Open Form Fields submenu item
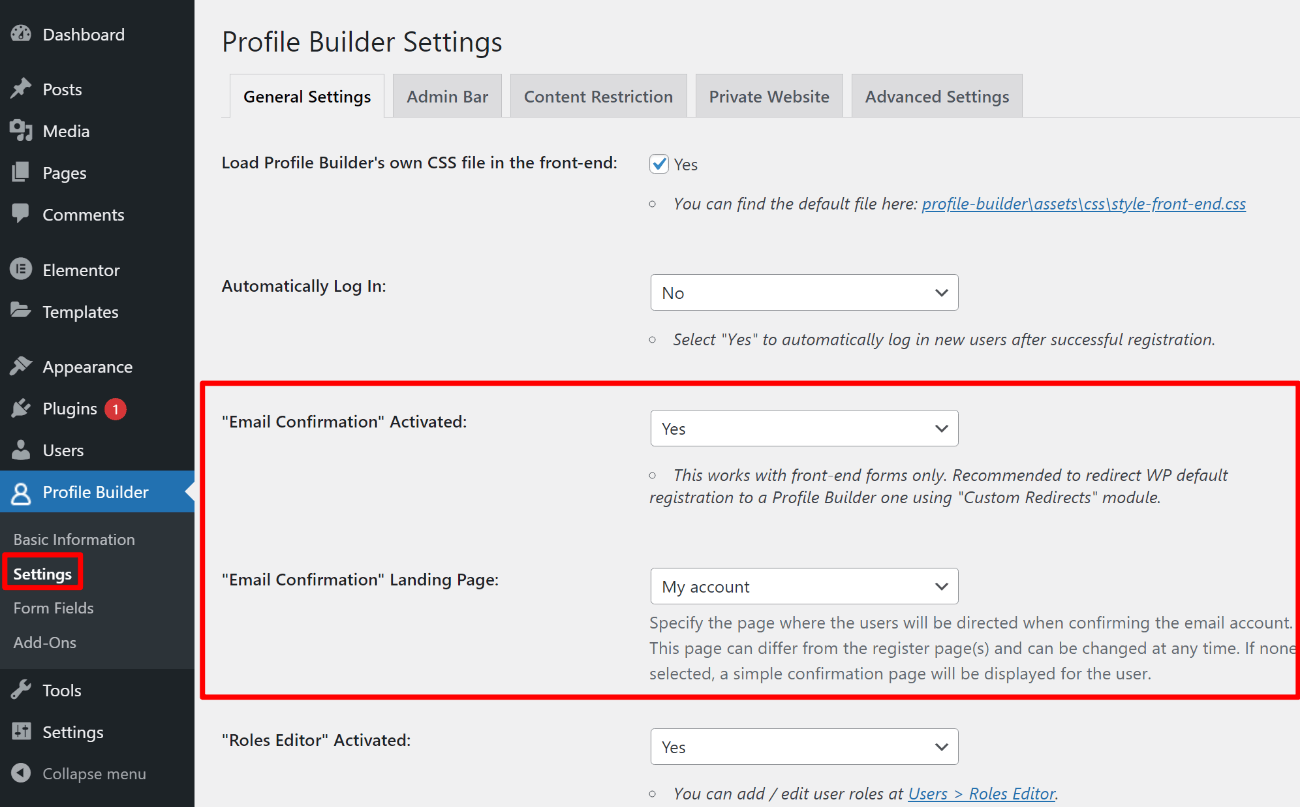 [x=53, y=608]
